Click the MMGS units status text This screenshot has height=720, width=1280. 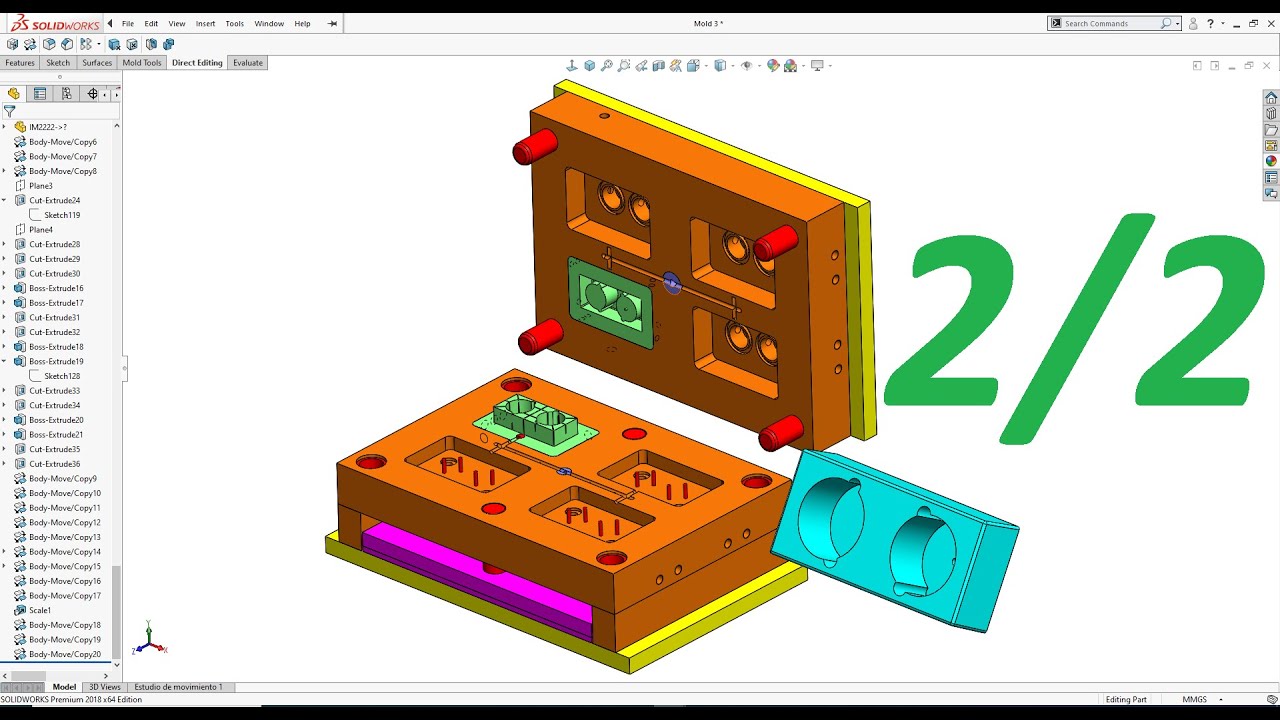click(1194, 699)
